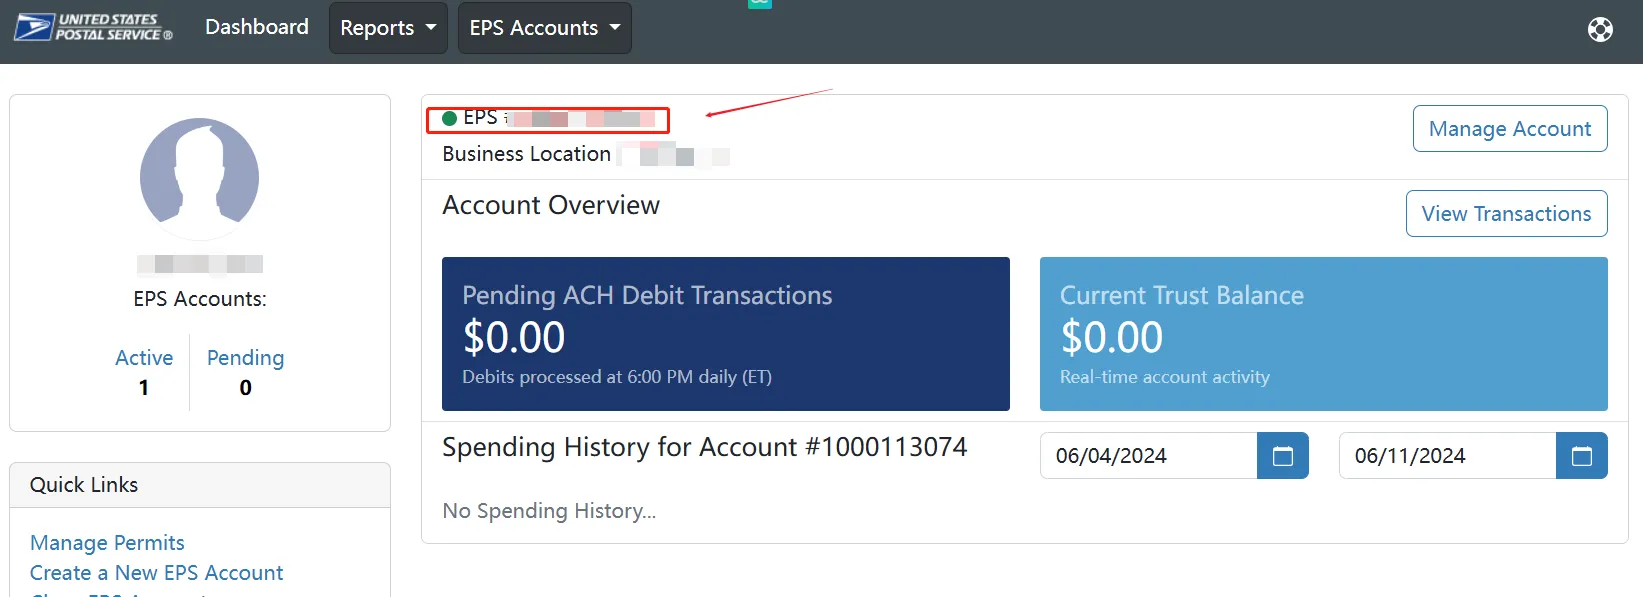Expand the Reports dropdown menu
Viewport: 1643px width, 597px height.
click(388, 28)
